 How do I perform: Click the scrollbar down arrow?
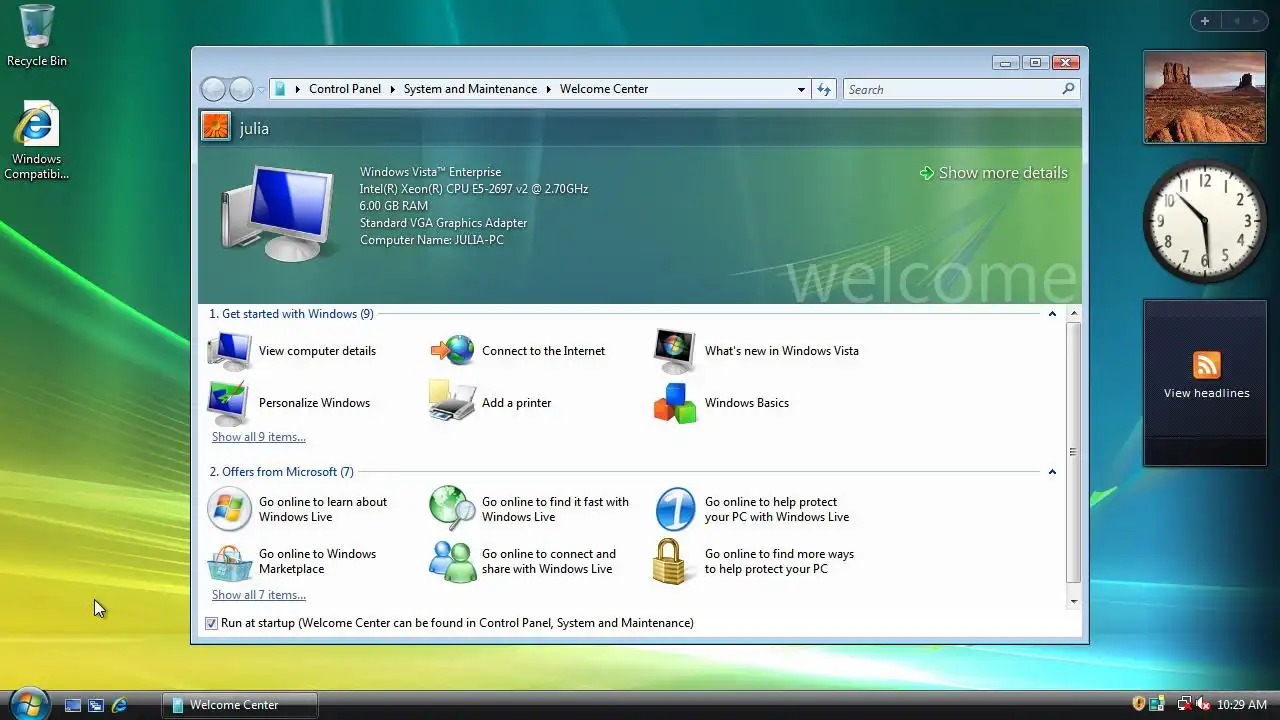1074,601
